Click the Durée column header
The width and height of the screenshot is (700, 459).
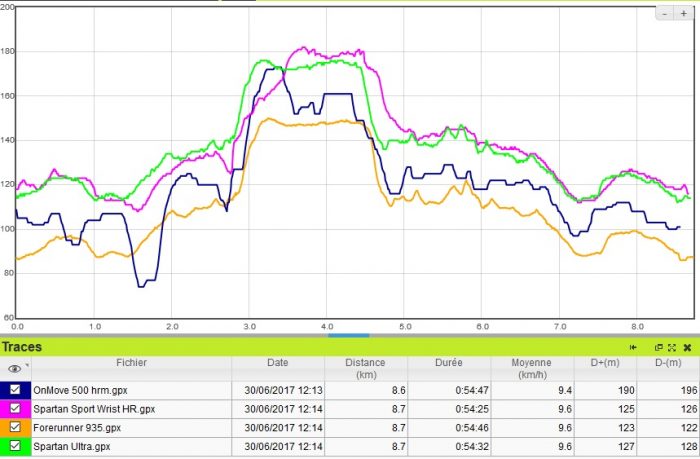coord(450,362)
